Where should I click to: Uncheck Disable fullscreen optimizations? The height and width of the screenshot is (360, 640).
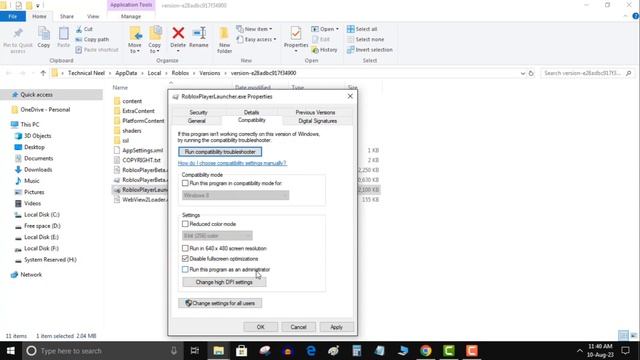(x=185, y=259)
